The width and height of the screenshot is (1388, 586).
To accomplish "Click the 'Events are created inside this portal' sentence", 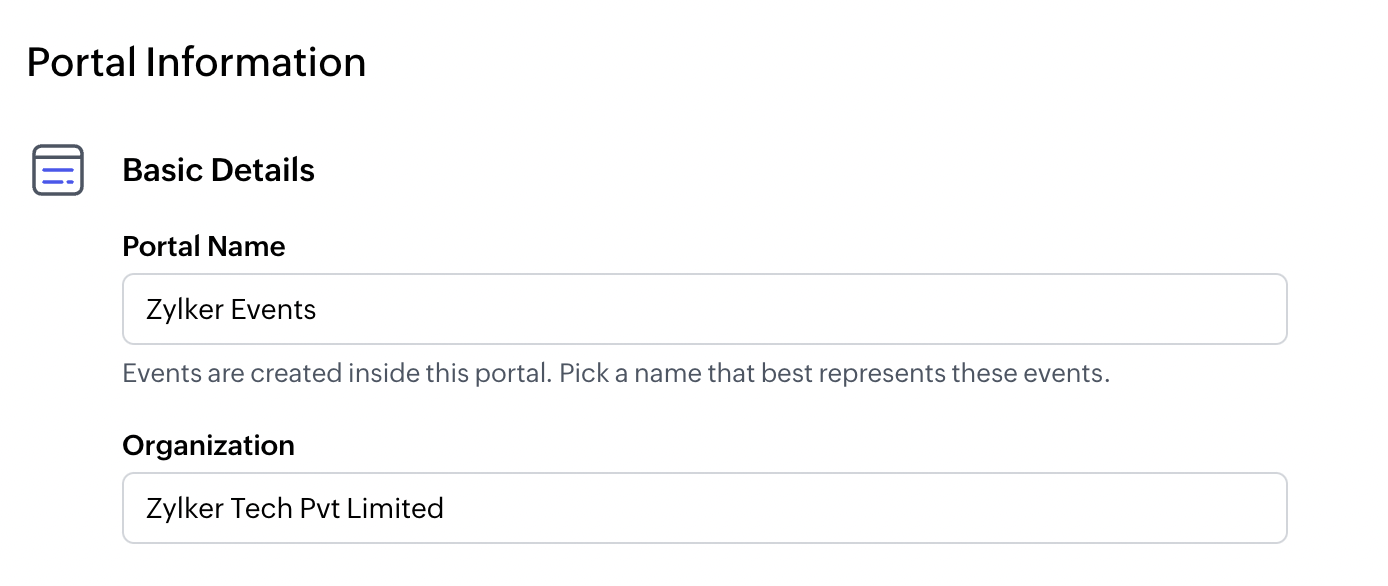I will click(336, 375).
